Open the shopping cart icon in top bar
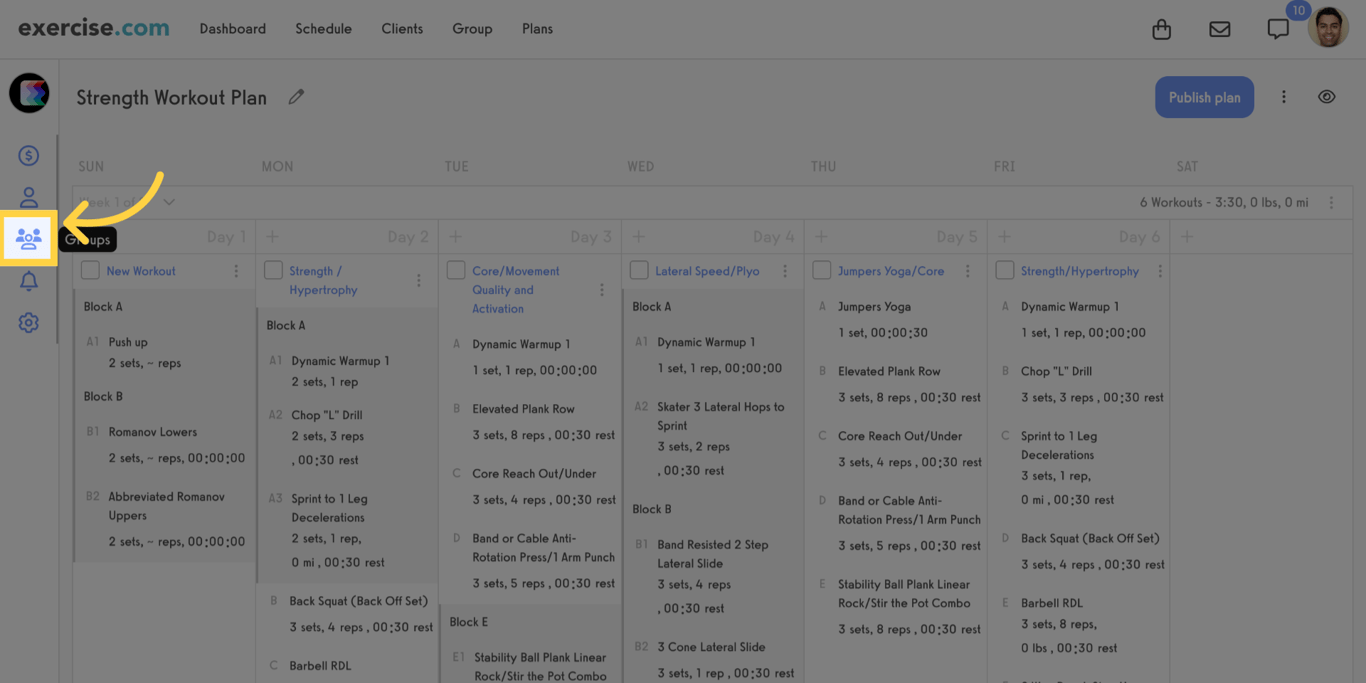Viewport: 1366px width, 683px height. [x=1161, y=29]
